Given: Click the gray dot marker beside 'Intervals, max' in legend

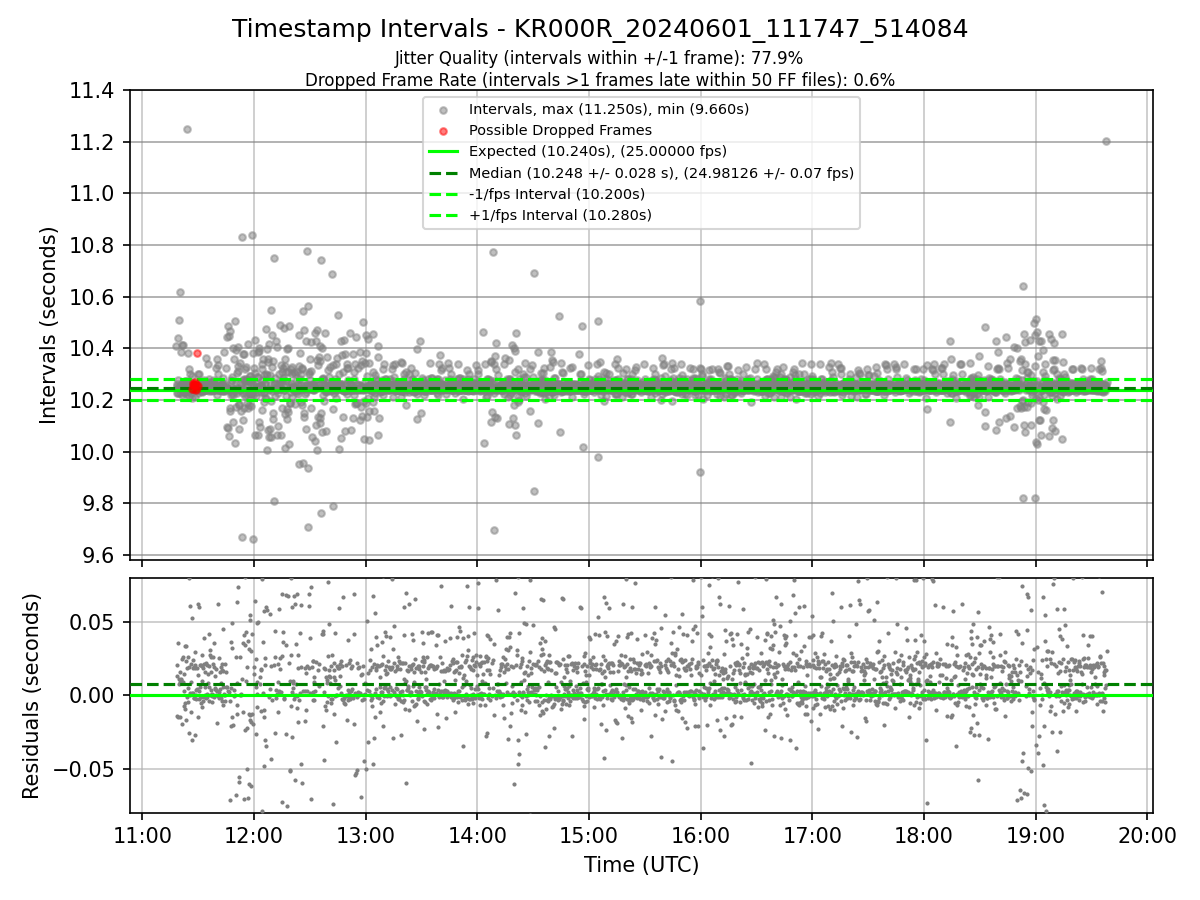Looking at the screenshot, I should pyautogui.click(x=444, y=109).
